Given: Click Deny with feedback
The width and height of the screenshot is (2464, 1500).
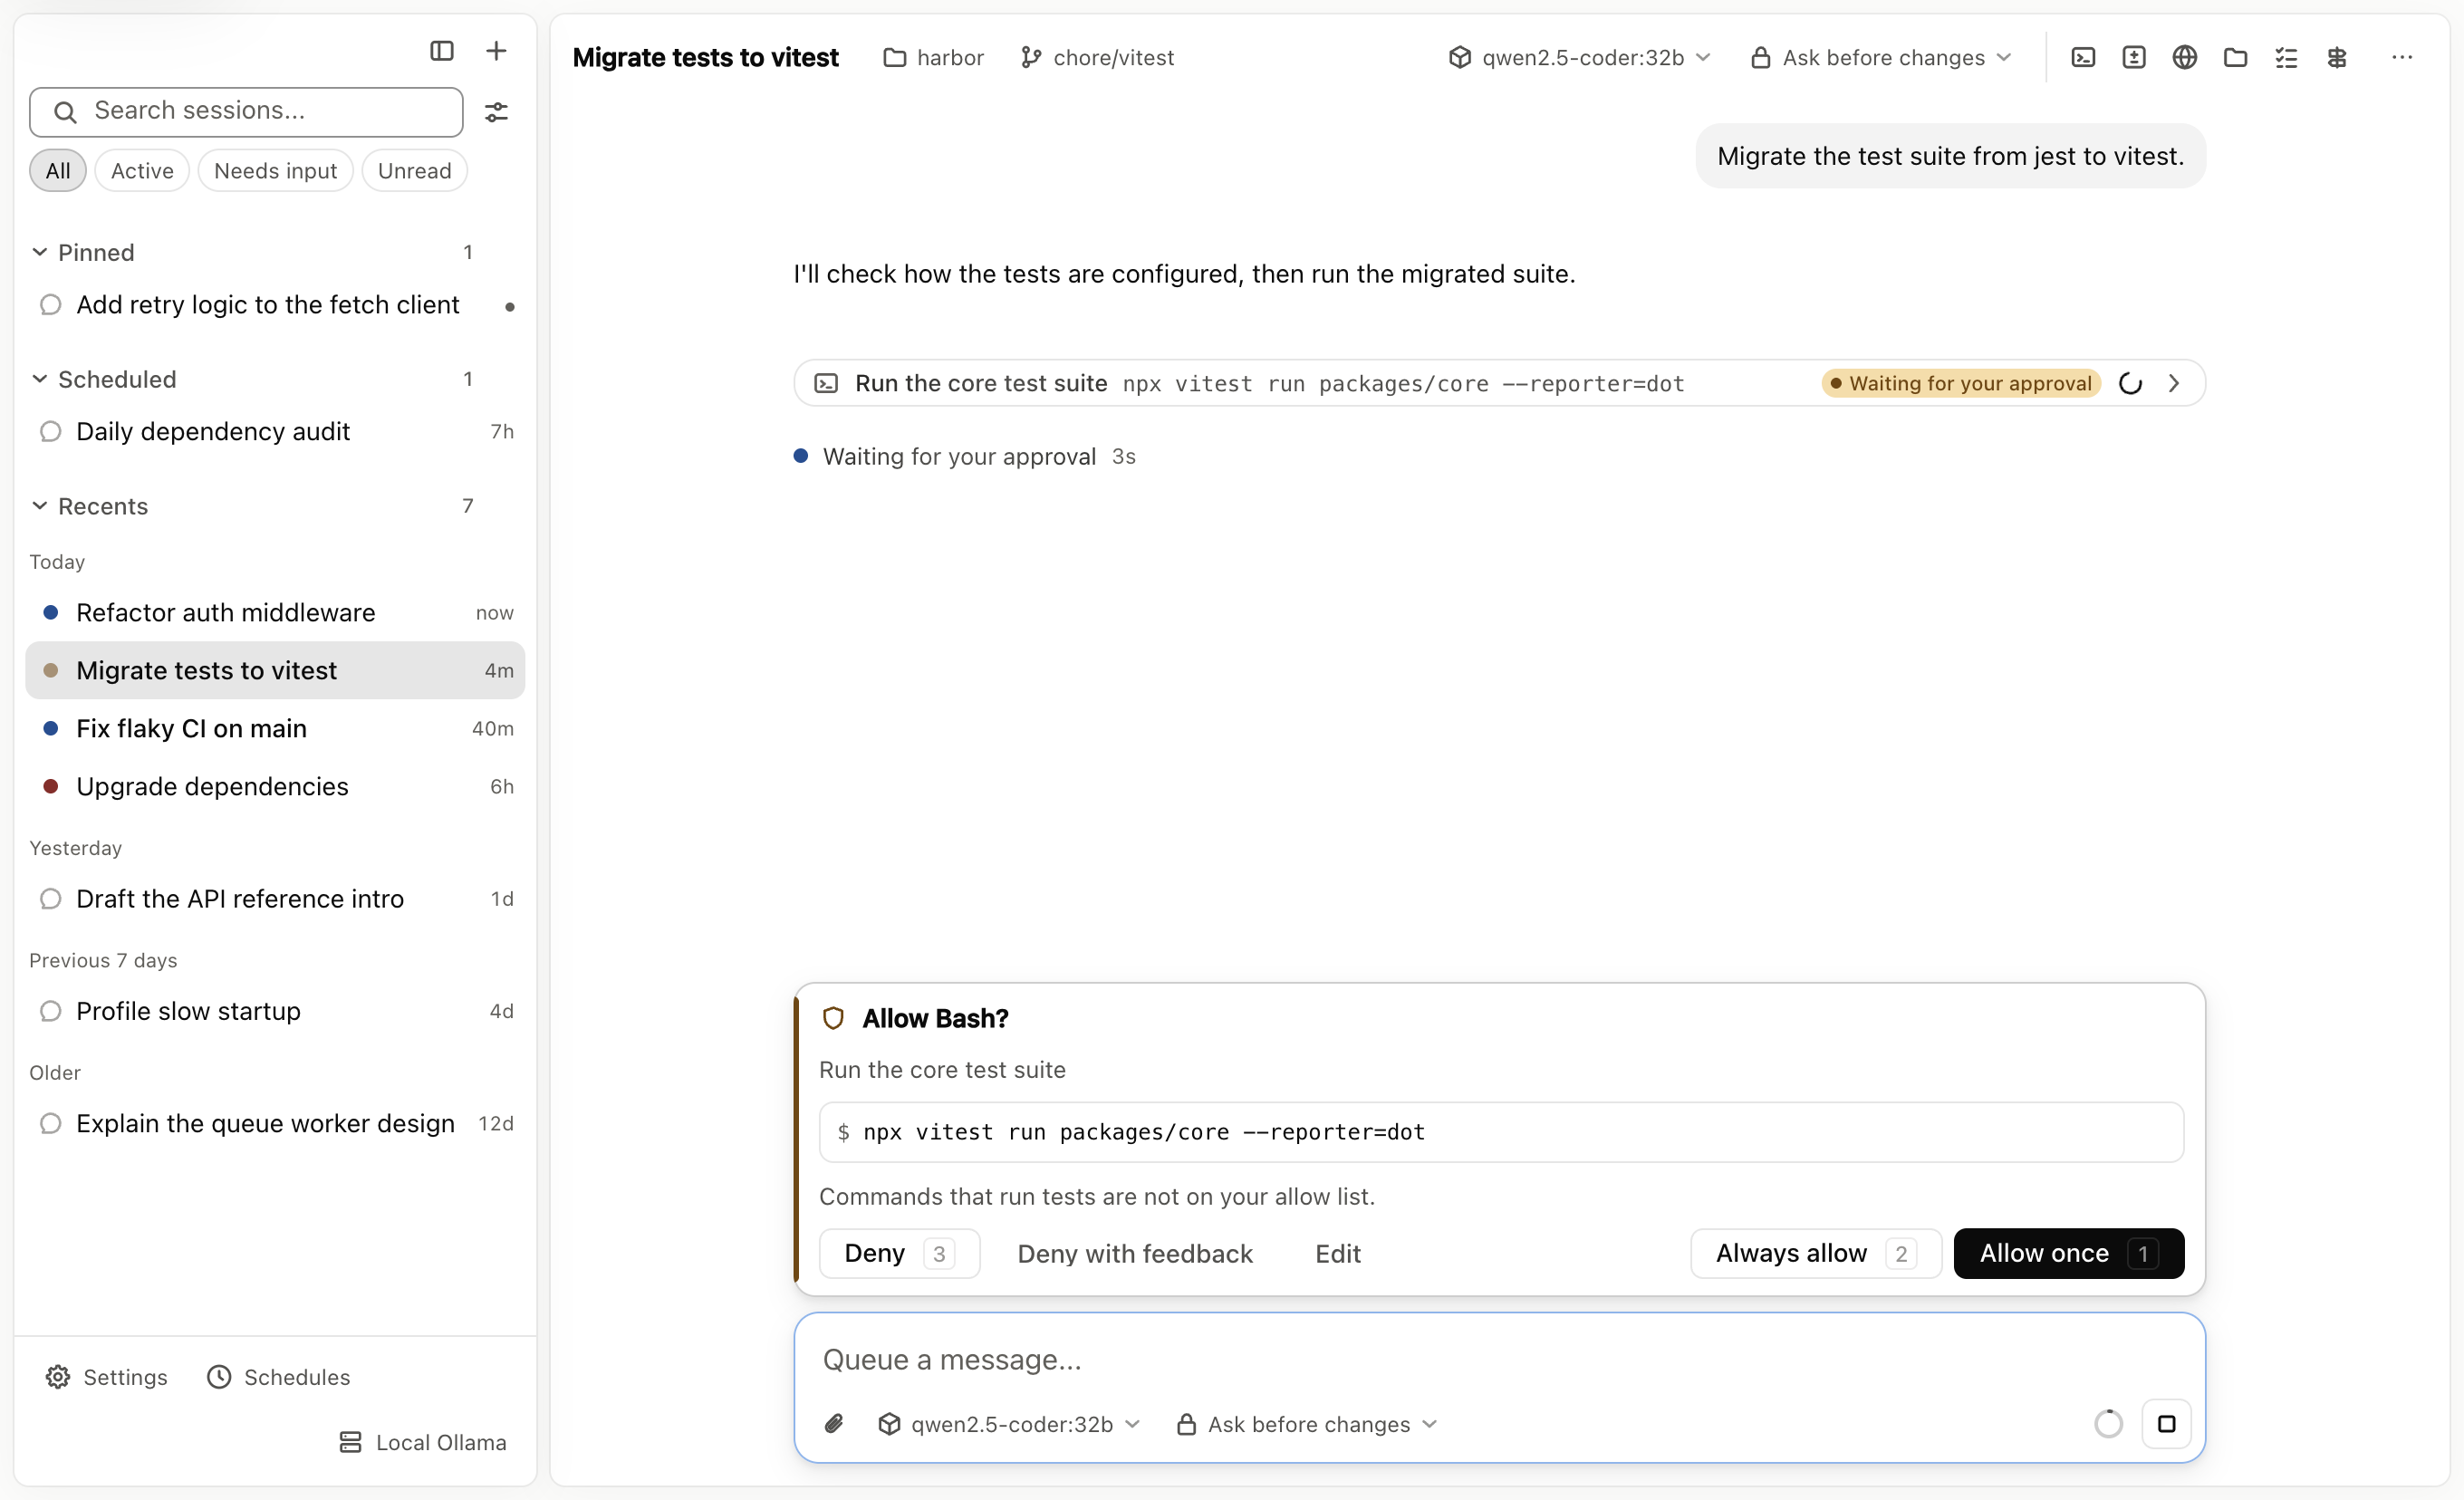Looking at the screenshot, I should [x=1134, y=1254].
